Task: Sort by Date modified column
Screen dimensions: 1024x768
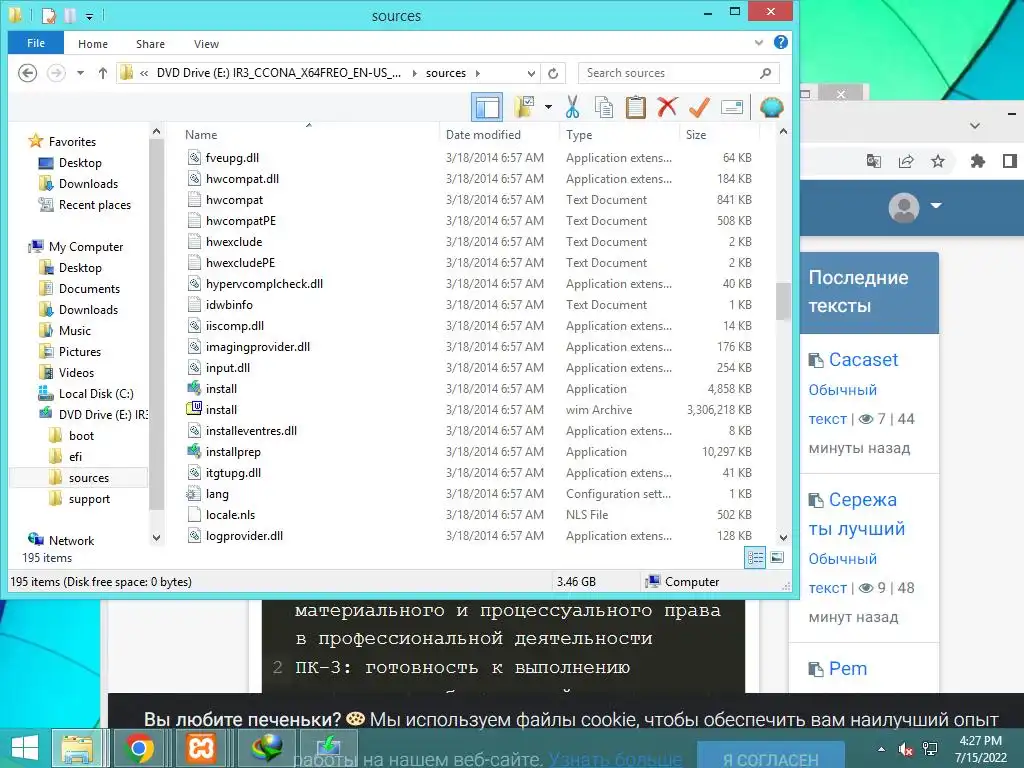Action: (x=483, y=135)
